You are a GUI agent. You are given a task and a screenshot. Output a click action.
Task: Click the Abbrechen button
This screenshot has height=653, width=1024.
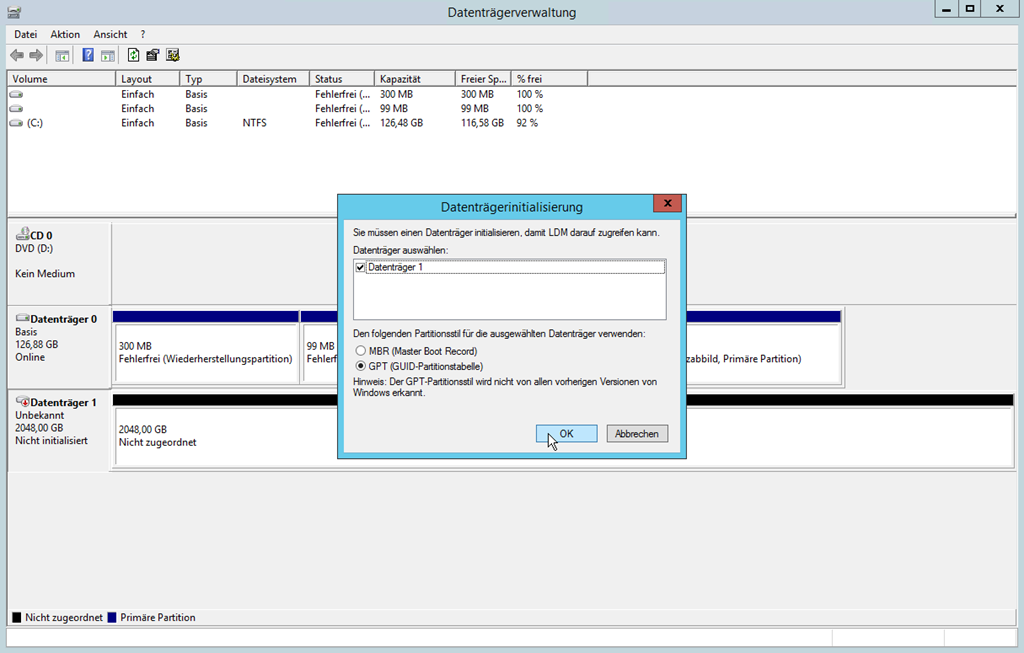point(637,434)
